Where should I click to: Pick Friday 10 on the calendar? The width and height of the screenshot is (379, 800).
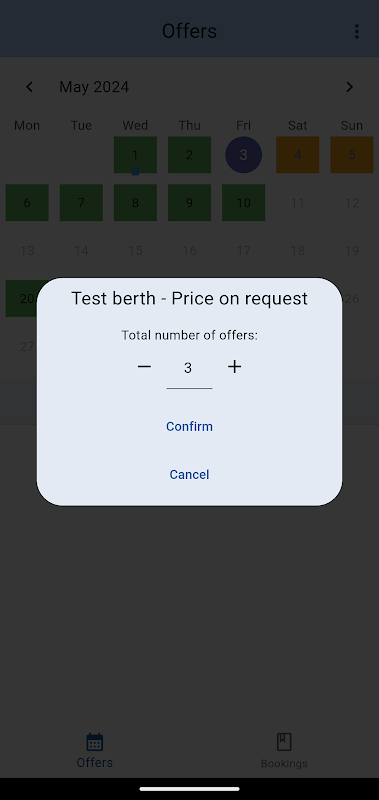pos(243,203)
